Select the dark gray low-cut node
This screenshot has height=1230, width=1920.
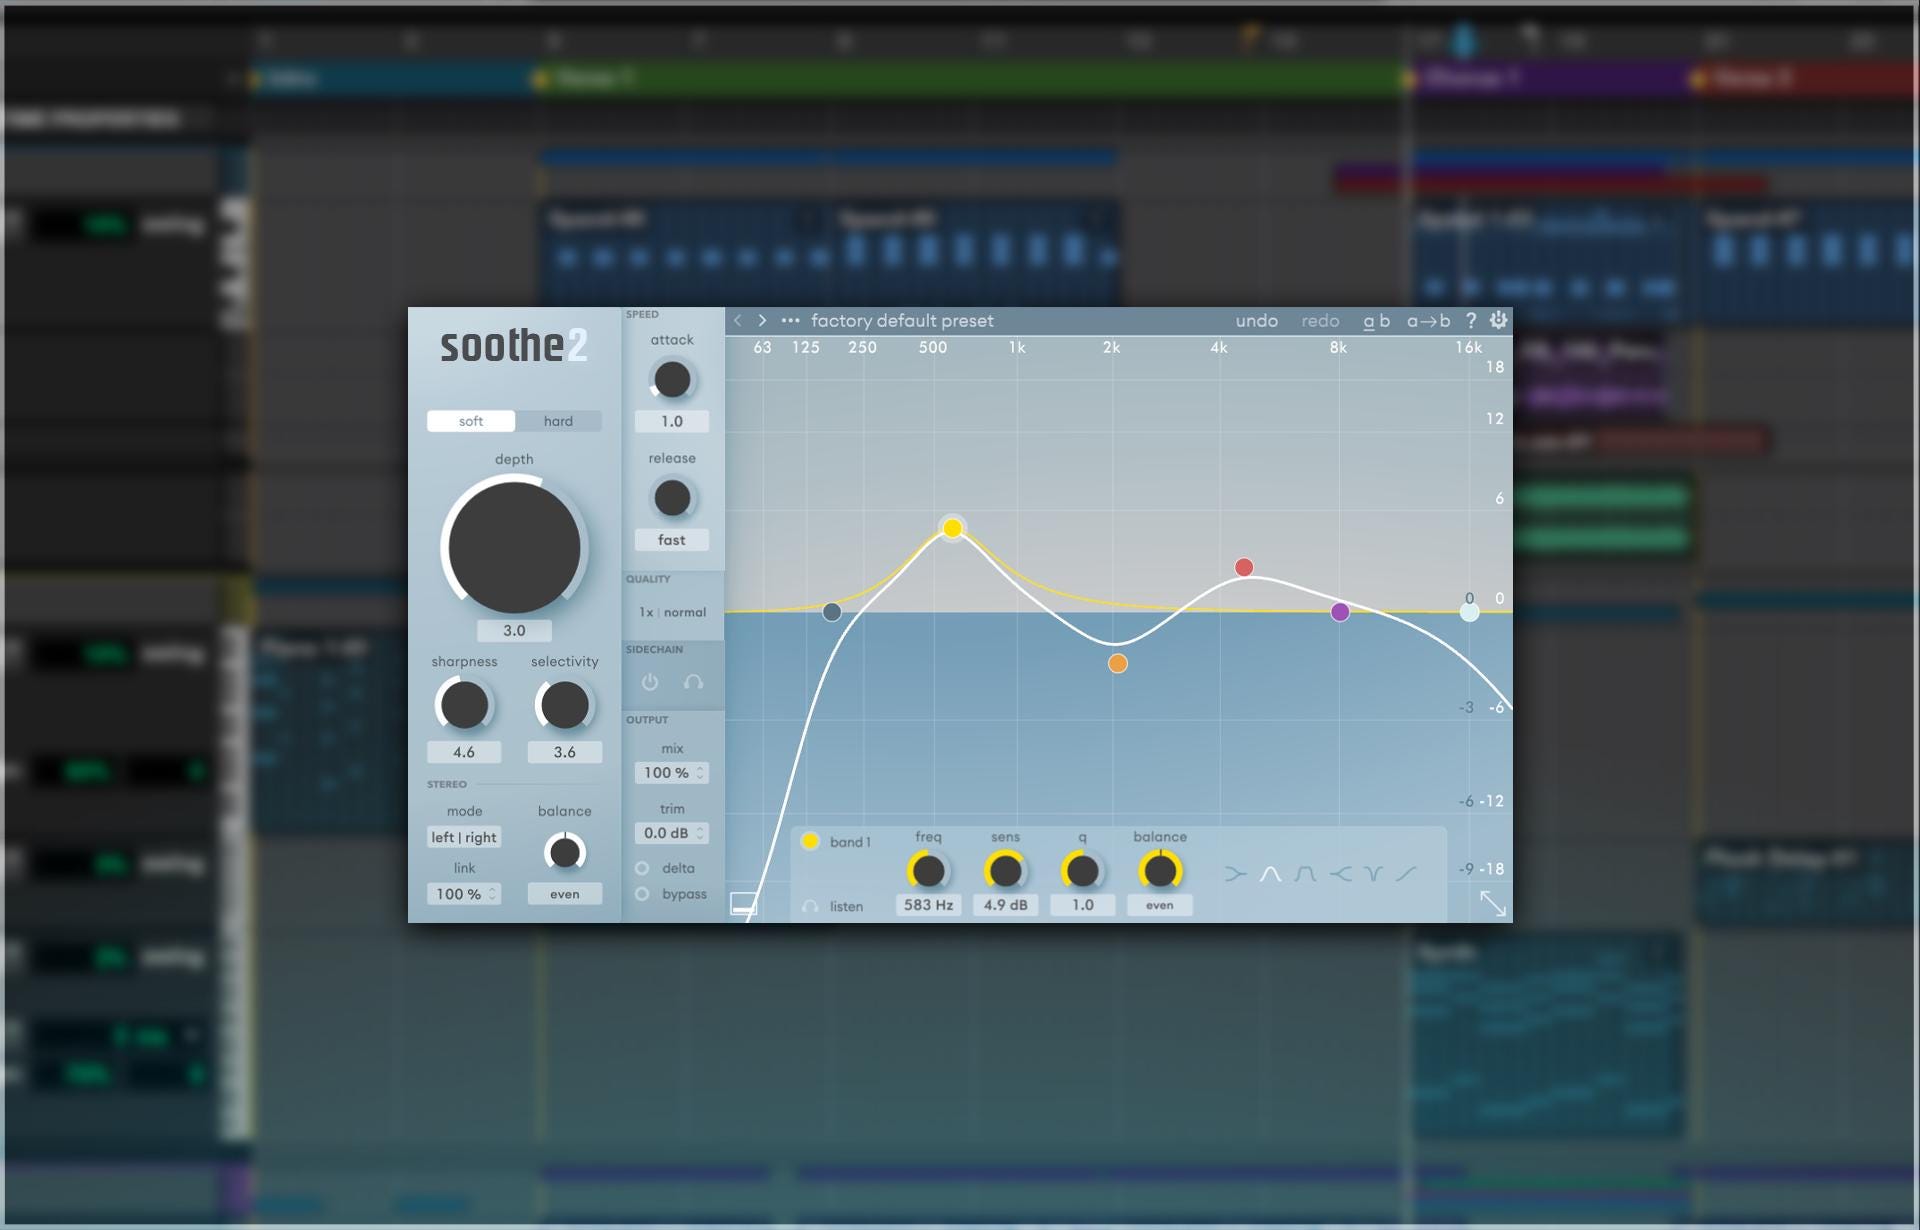pyautogui.click(x=832, y=612)
